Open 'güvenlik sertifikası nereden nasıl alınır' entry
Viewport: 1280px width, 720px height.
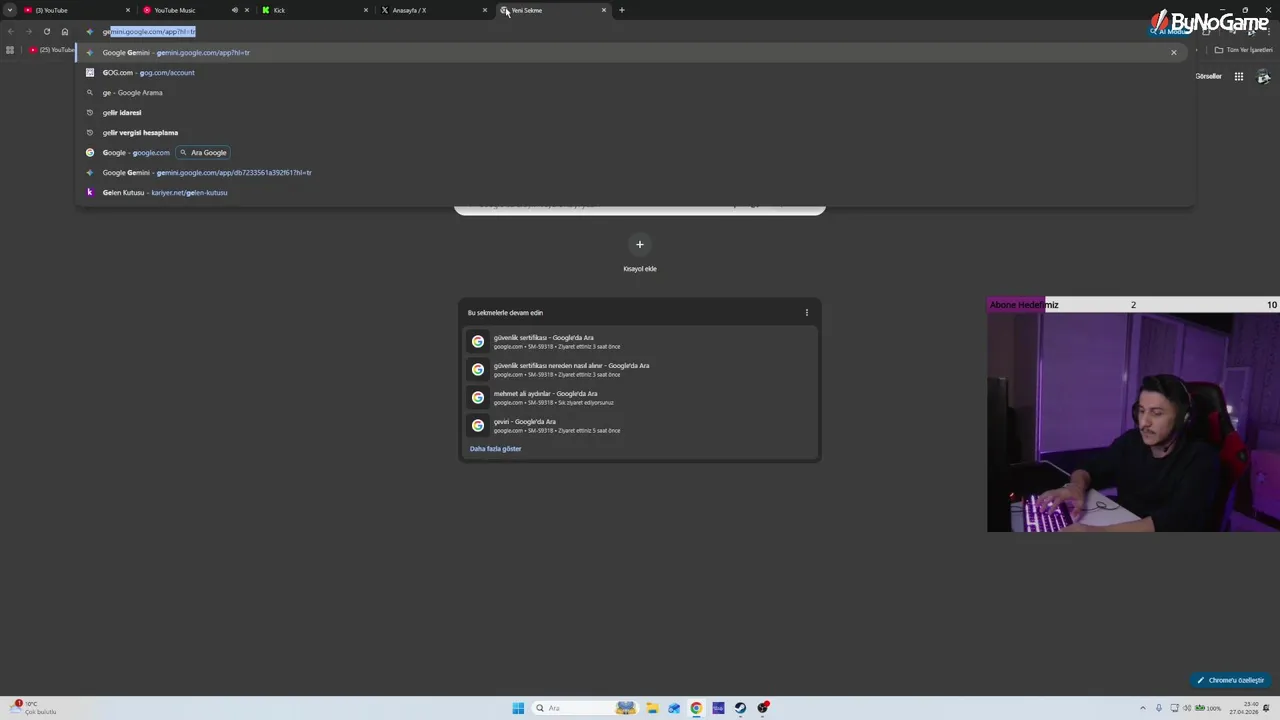640,369
